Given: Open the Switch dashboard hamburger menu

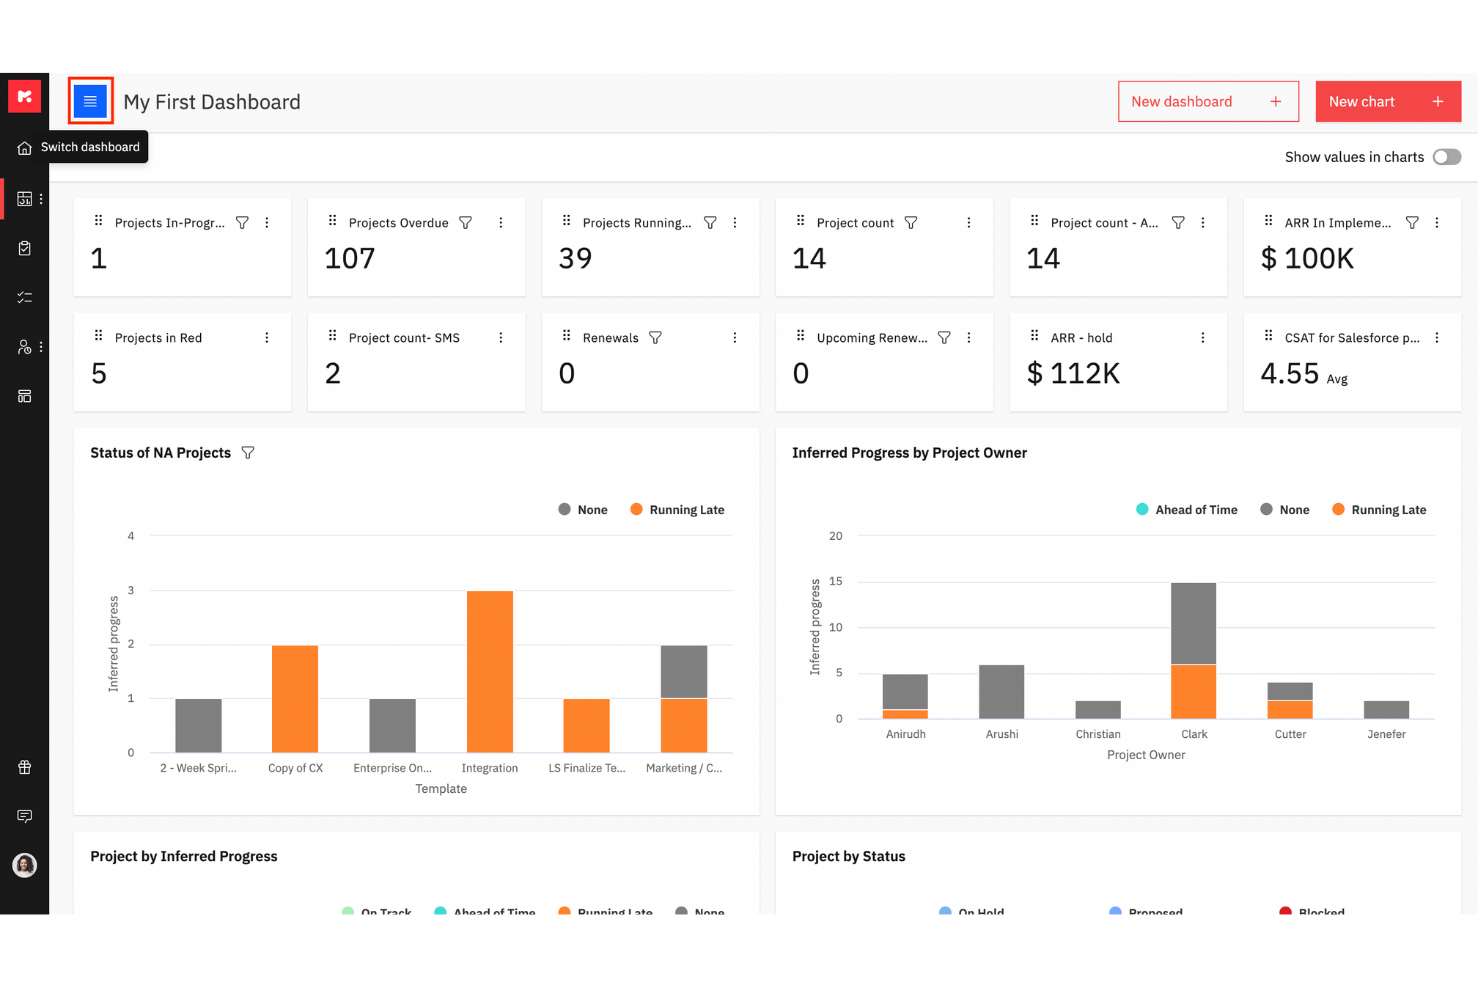Looking at the screenshot, I should click(x=90, y=101).
